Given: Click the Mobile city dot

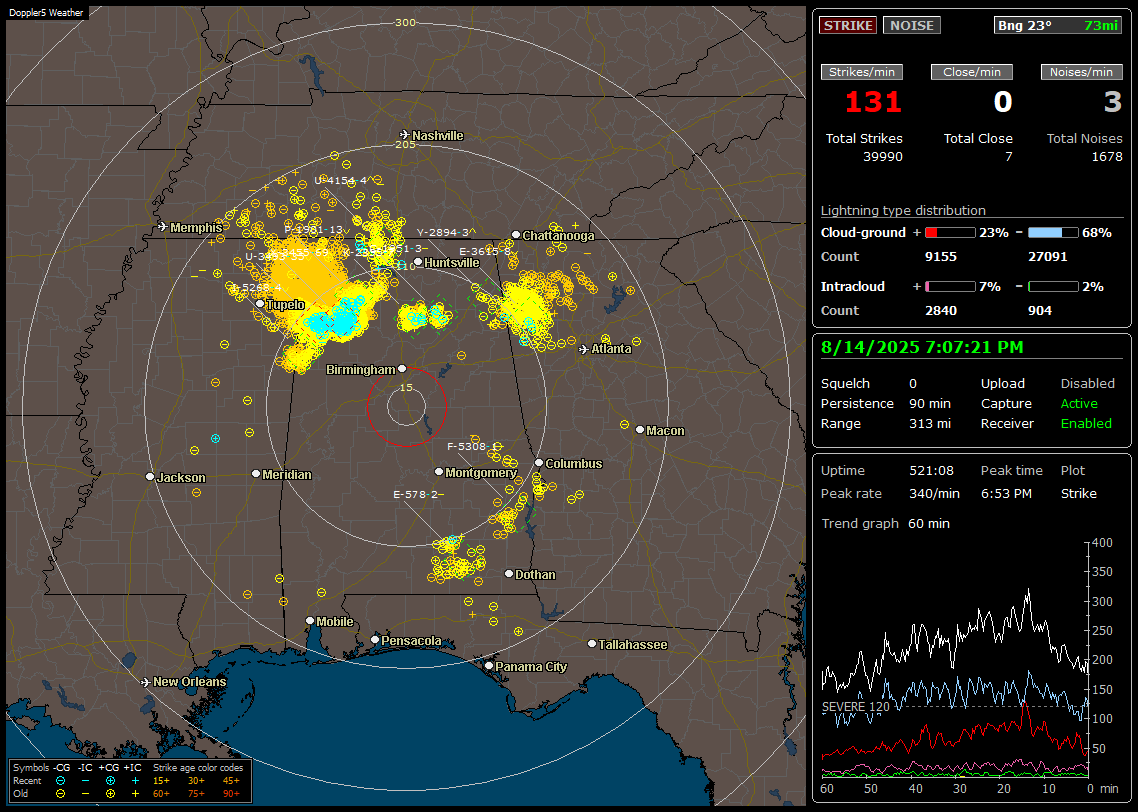Looking at the screenshot, I should [x=311, y=621].
